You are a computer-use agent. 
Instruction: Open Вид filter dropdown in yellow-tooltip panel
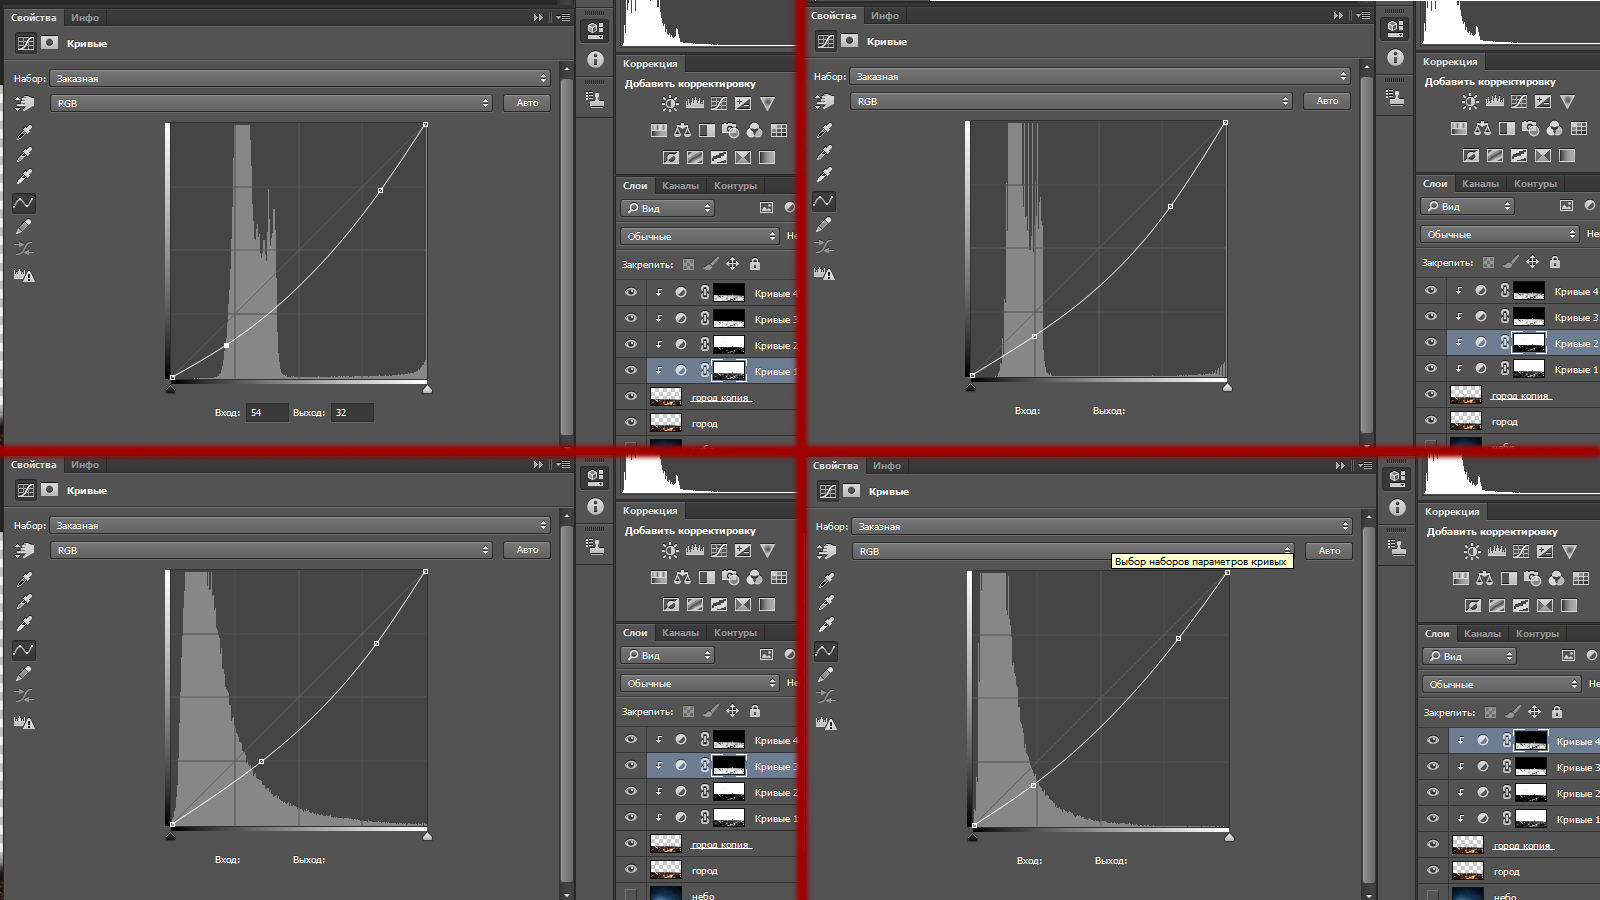(1469, 656)
